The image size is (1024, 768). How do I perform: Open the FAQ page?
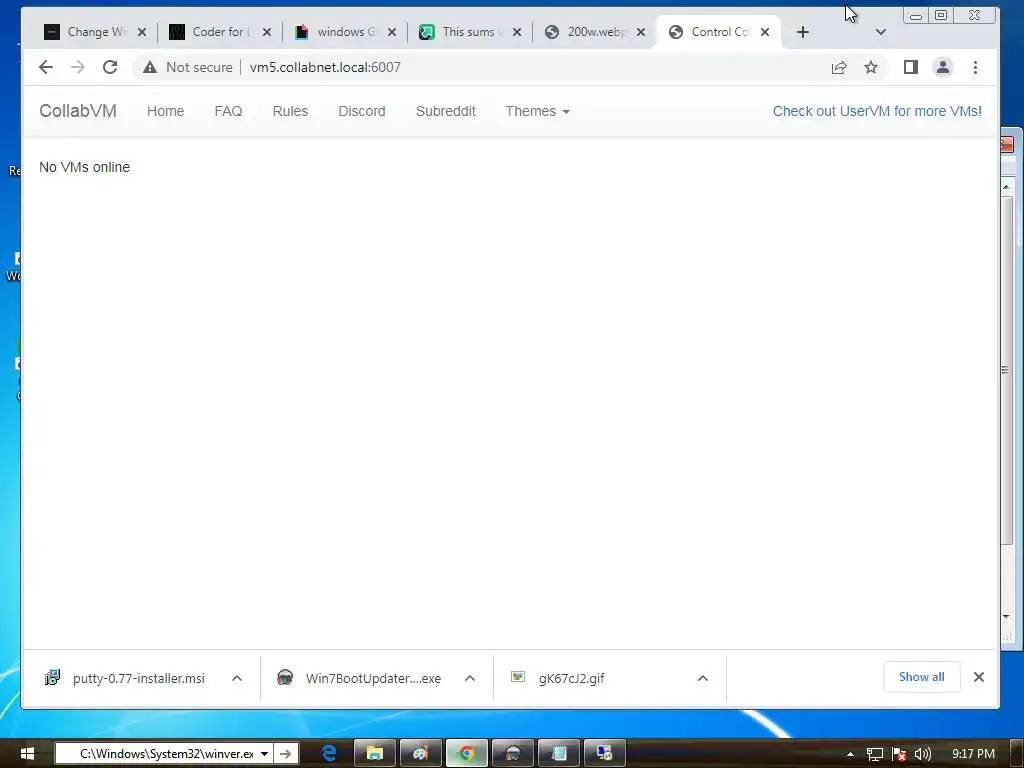pyautogui.click(x=228, y=111)
